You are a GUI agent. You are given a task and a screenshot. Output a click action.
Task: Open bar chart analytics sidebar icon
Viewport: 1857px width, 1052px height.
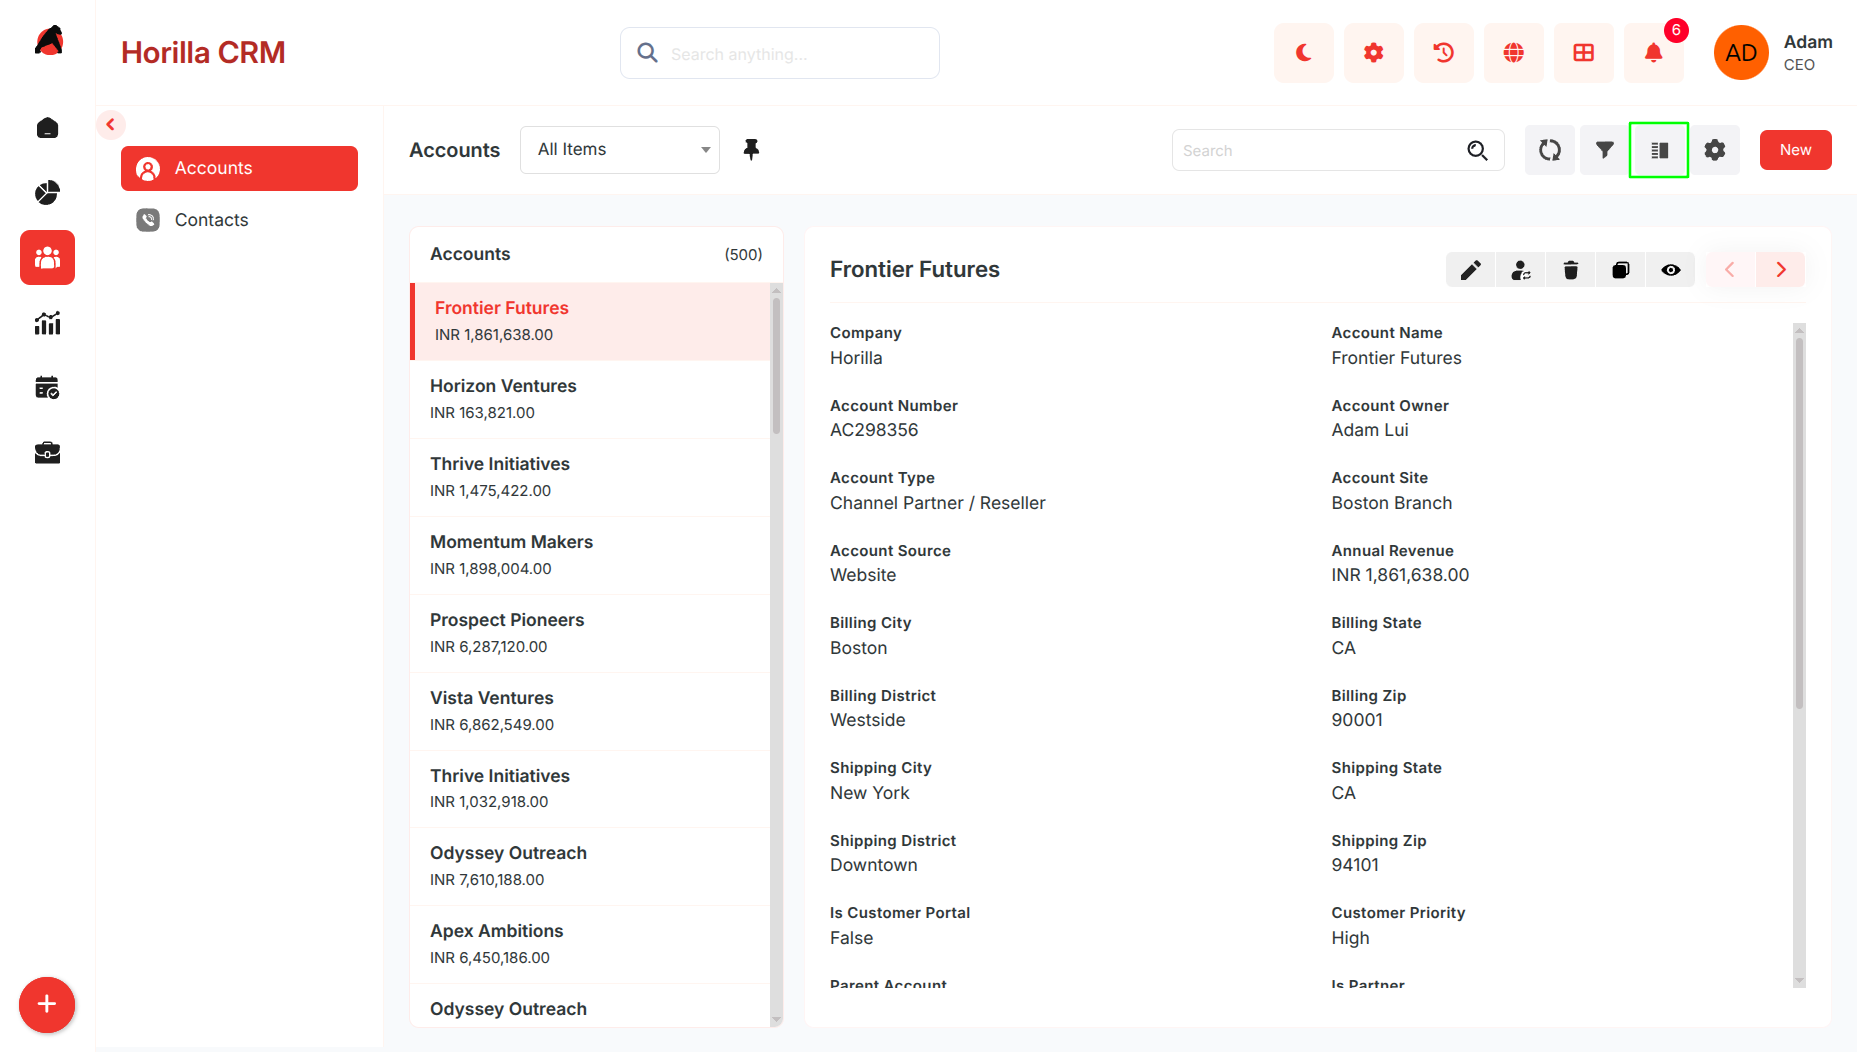(47, 323)
